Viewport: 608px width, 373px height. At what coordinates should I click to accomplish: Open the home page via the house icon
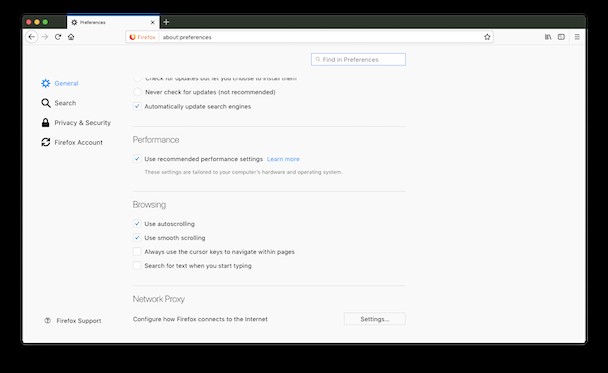click(71, 37)
